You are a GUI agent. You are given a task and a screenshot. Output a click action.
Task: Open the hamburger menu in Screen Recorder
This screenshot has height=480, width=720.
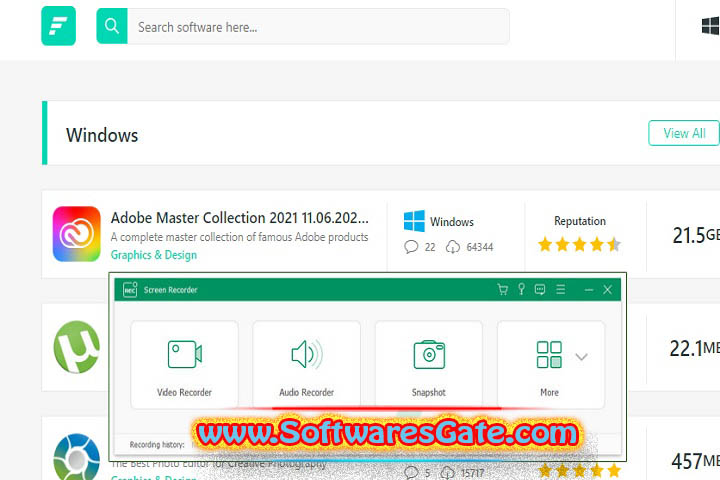(x=561, y=289)
